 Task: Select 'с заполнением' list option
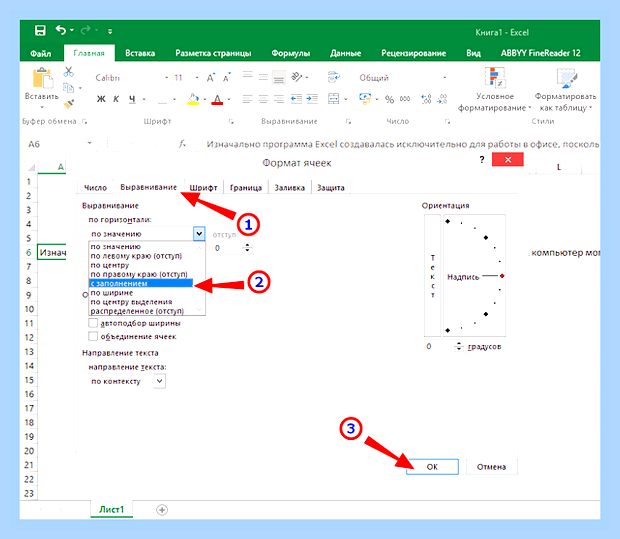(x=141, y=283)
